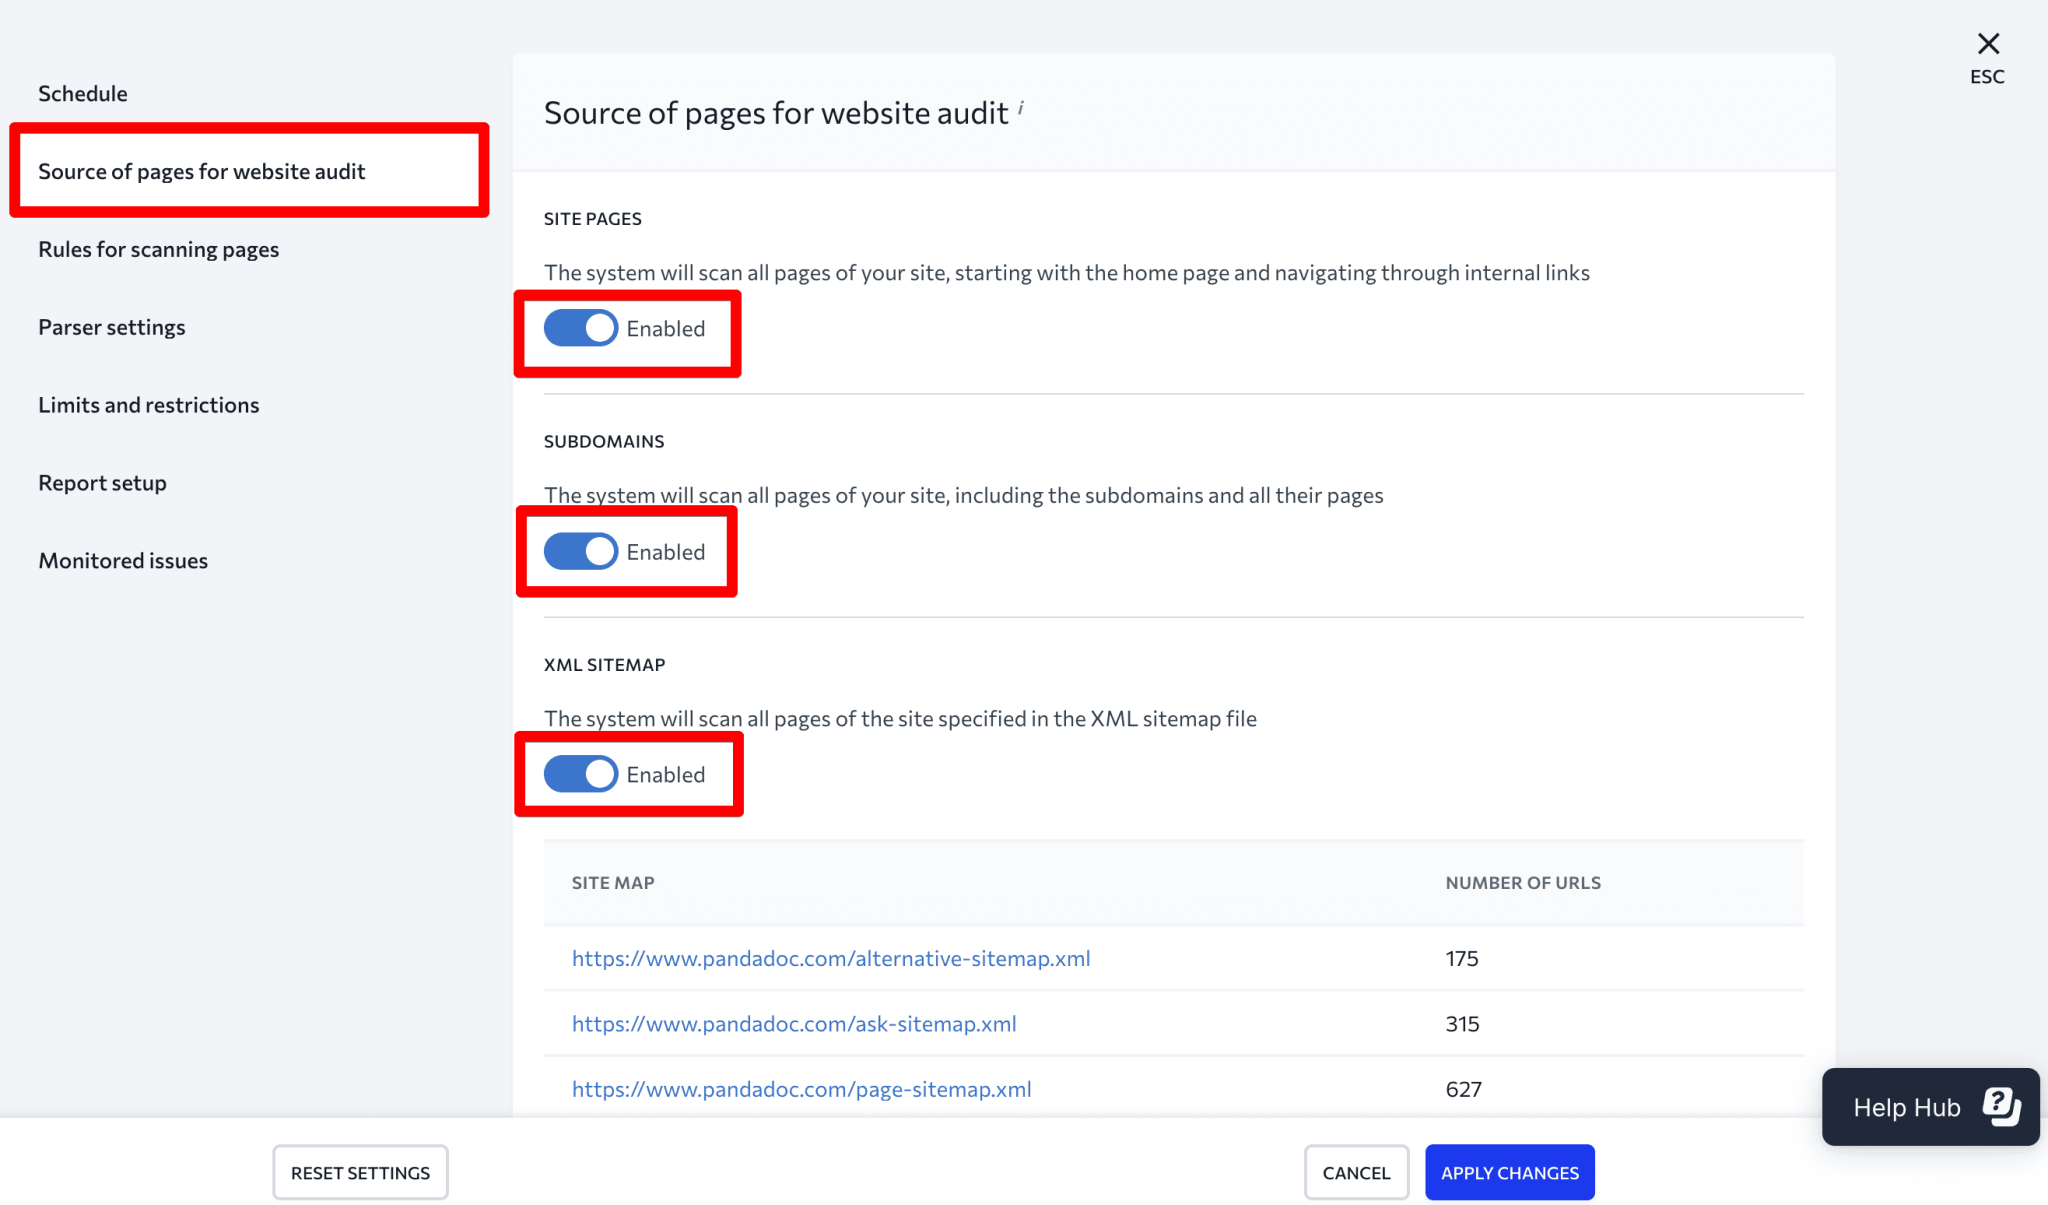The image size is (2048, 1205).
Task: View the Monitored issues section
Action: [x=122, y=560]
